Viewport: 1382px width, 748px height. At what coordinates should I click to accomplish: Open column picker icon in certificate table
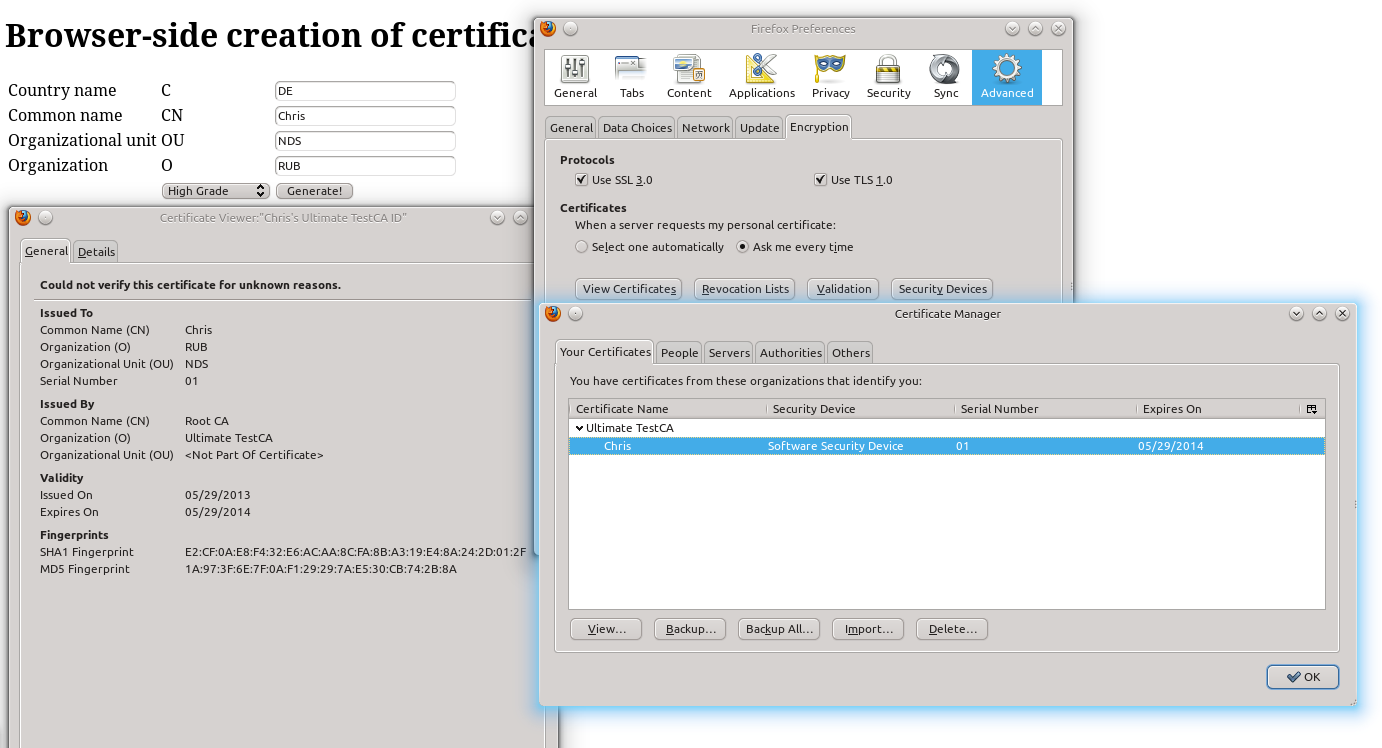(x=1312, y=409)
